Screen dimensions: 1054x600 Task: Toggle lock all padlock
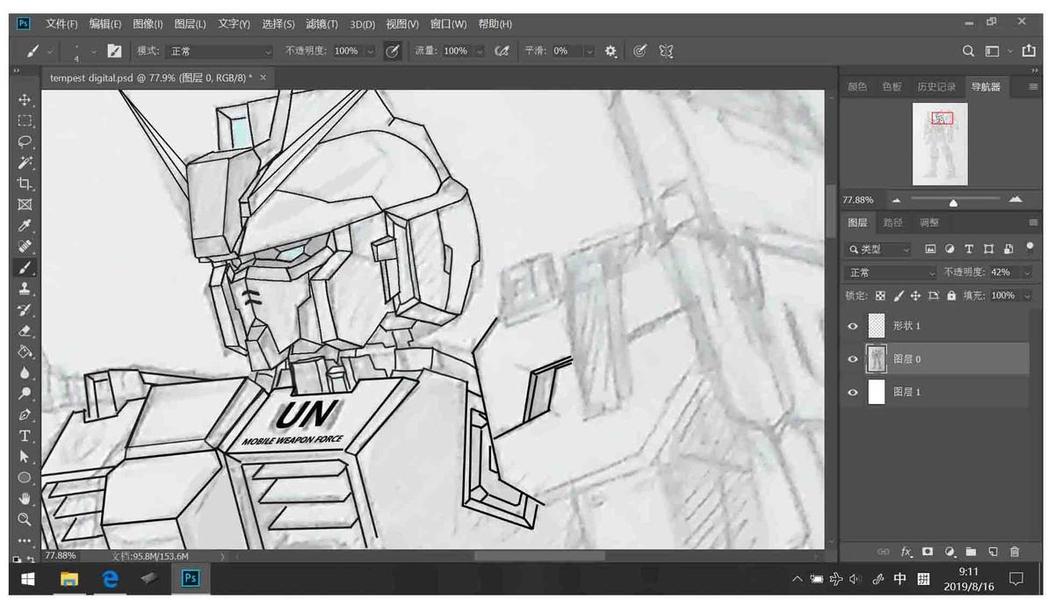click(951, 296)
